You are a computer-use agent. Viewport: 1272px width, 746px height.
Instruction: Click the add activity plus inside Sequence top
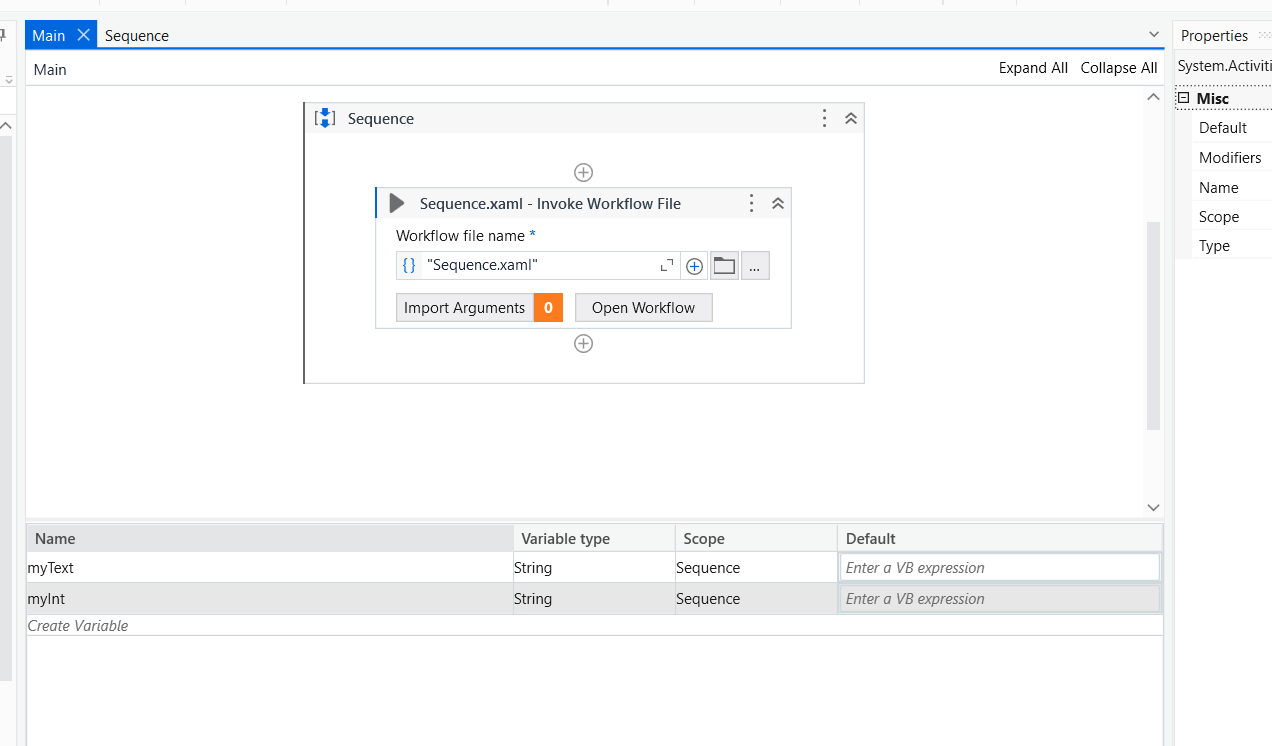click(x=583, y=172)
